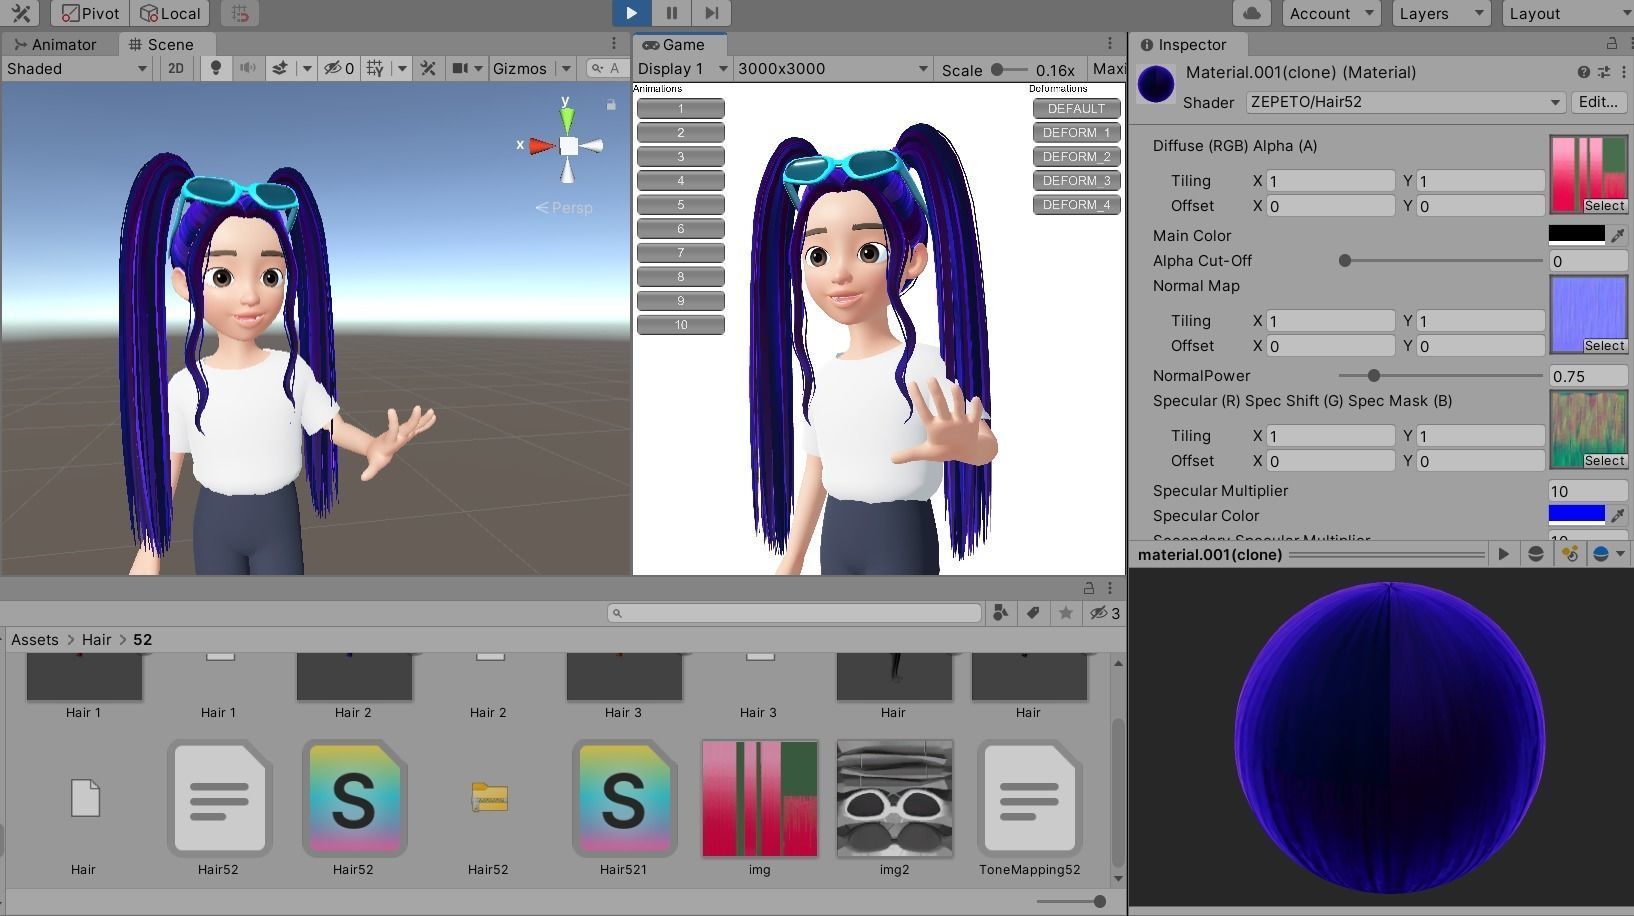
Task: Open the scene tools wrench icon
Action: click(428, 68)
